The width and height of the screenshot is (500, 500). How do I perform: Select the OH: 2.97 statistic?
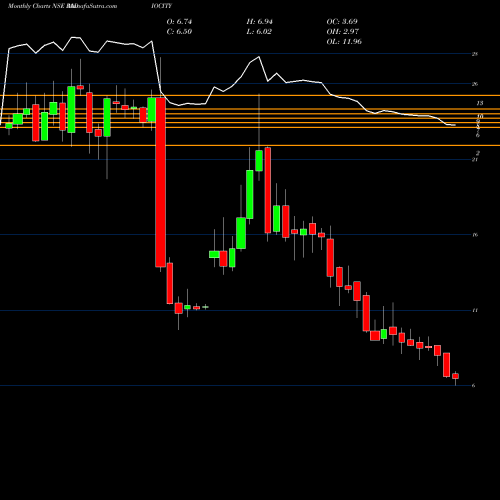tap(342, 32)
